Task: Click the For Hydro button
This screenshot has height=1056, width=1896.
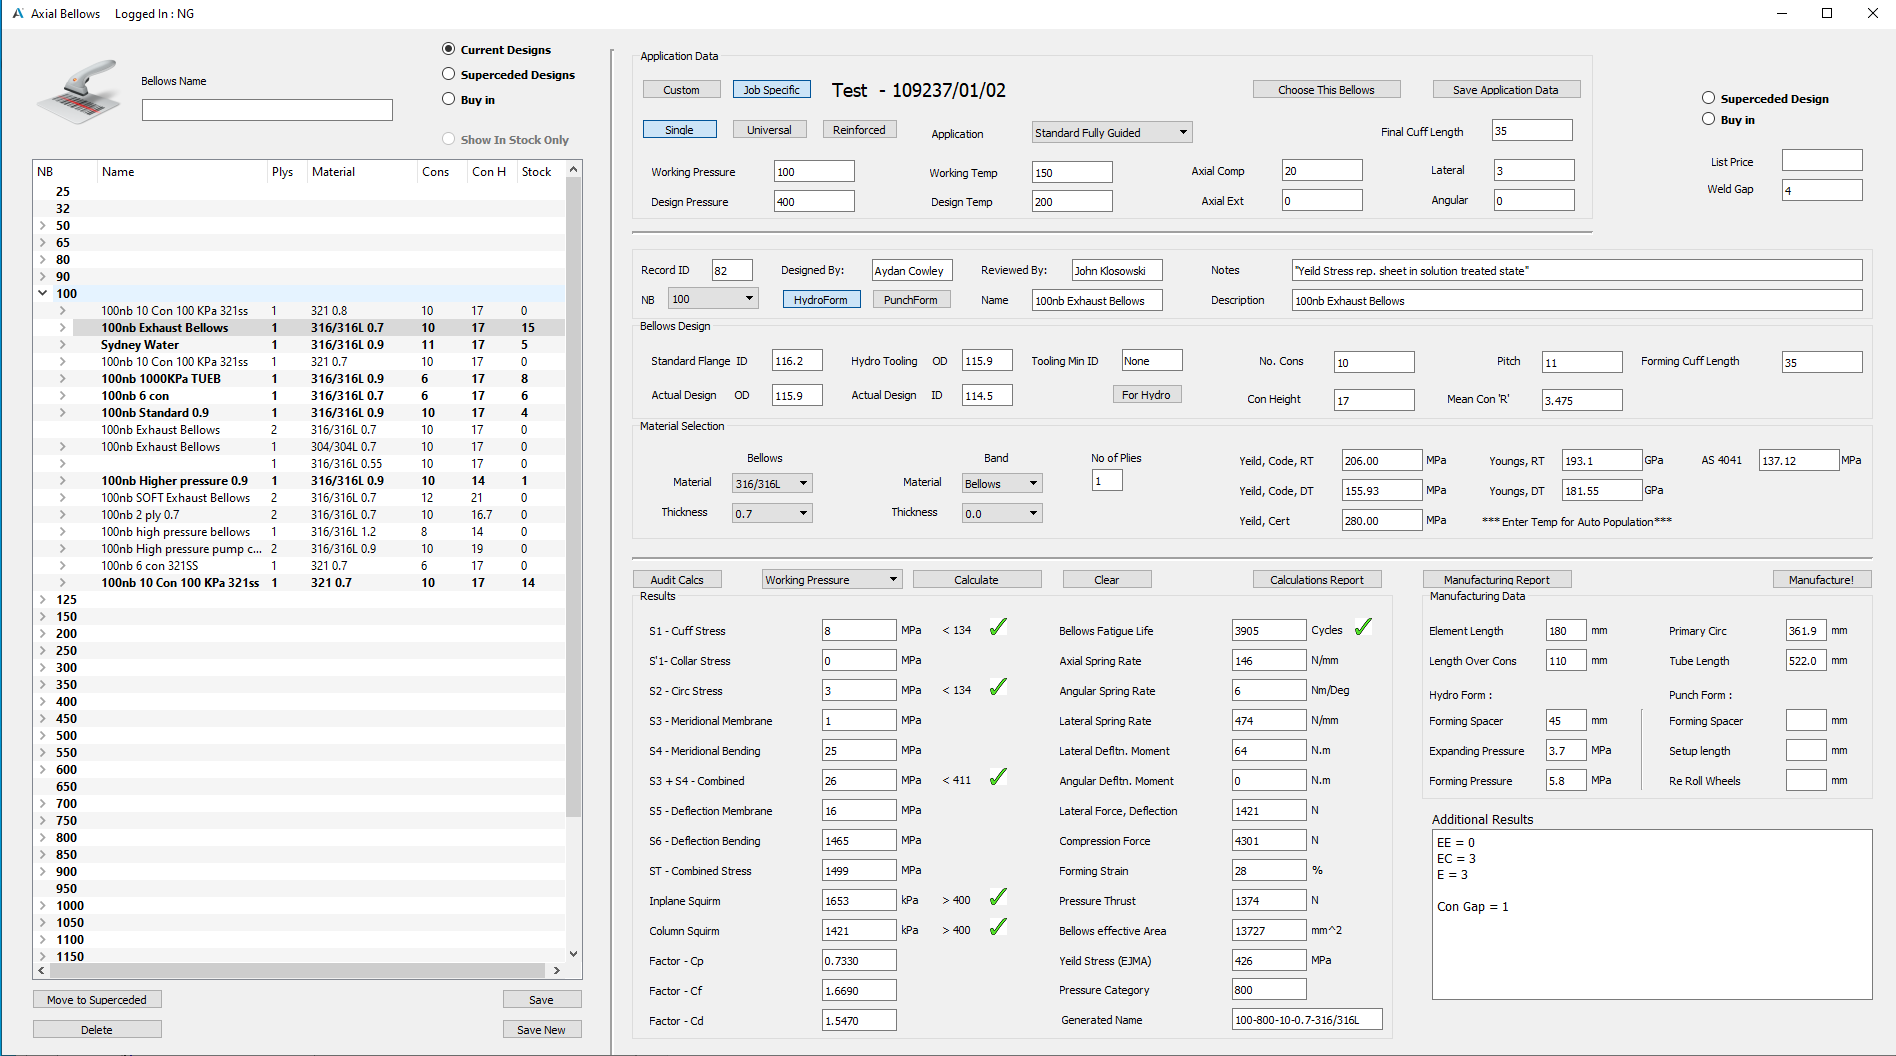Action: (x=1146, y=394)
